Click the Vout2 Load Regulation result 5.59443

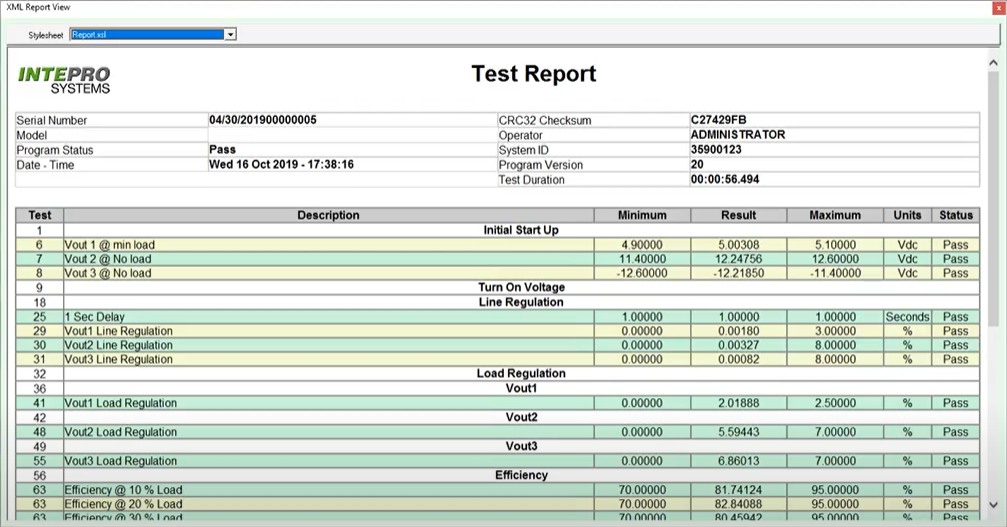[x=738, y=432]
